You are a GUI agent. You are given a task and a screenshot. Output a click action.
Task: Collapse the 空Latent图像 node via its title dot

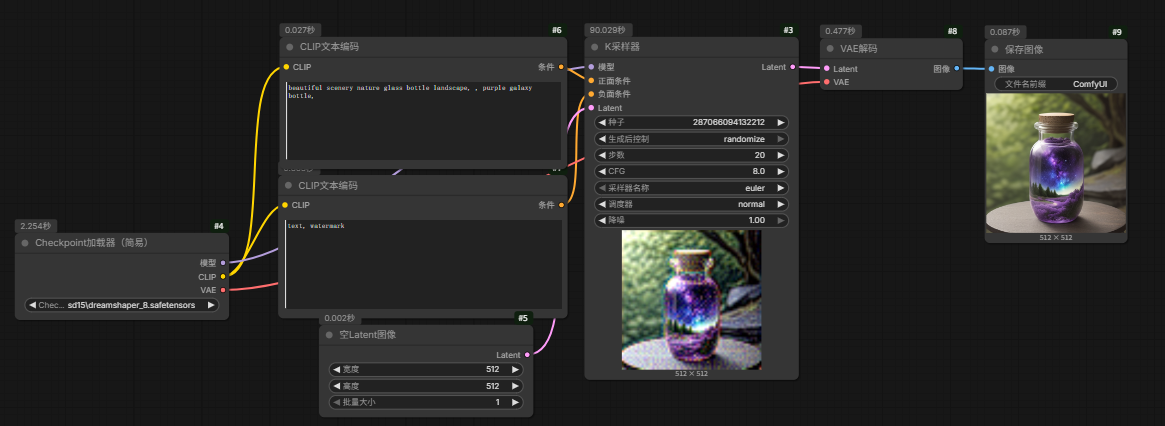pos(329,335)
